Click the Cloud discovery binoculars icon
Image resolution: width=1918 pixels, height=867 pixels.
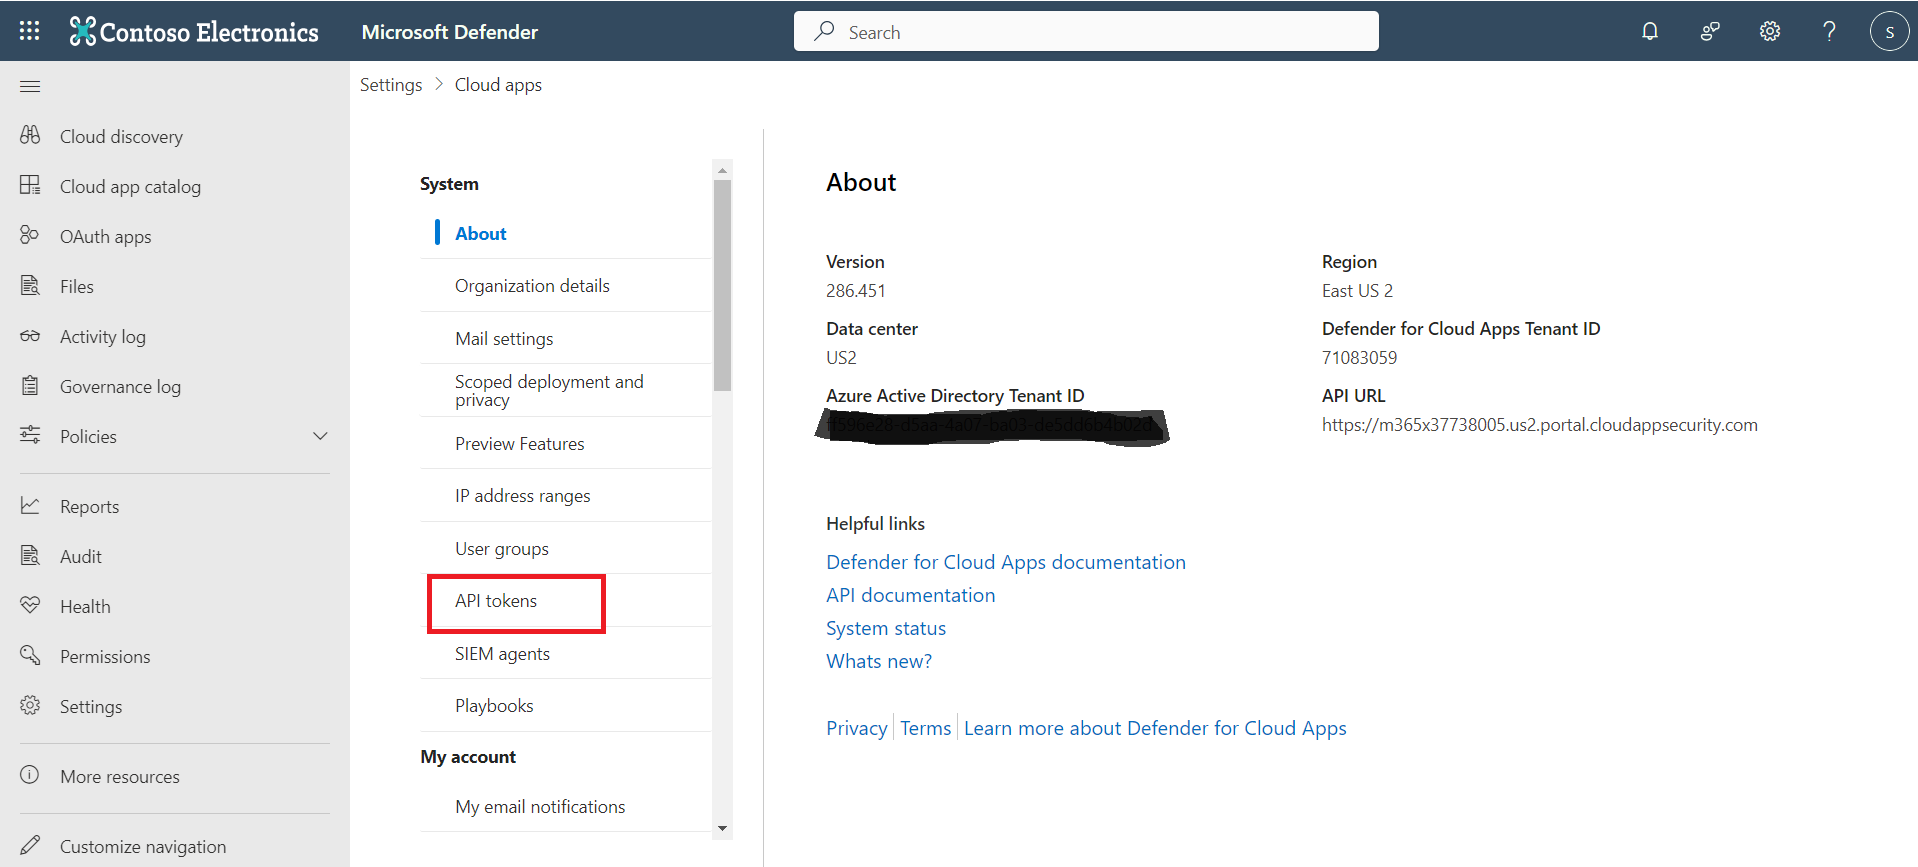point(30,135)
